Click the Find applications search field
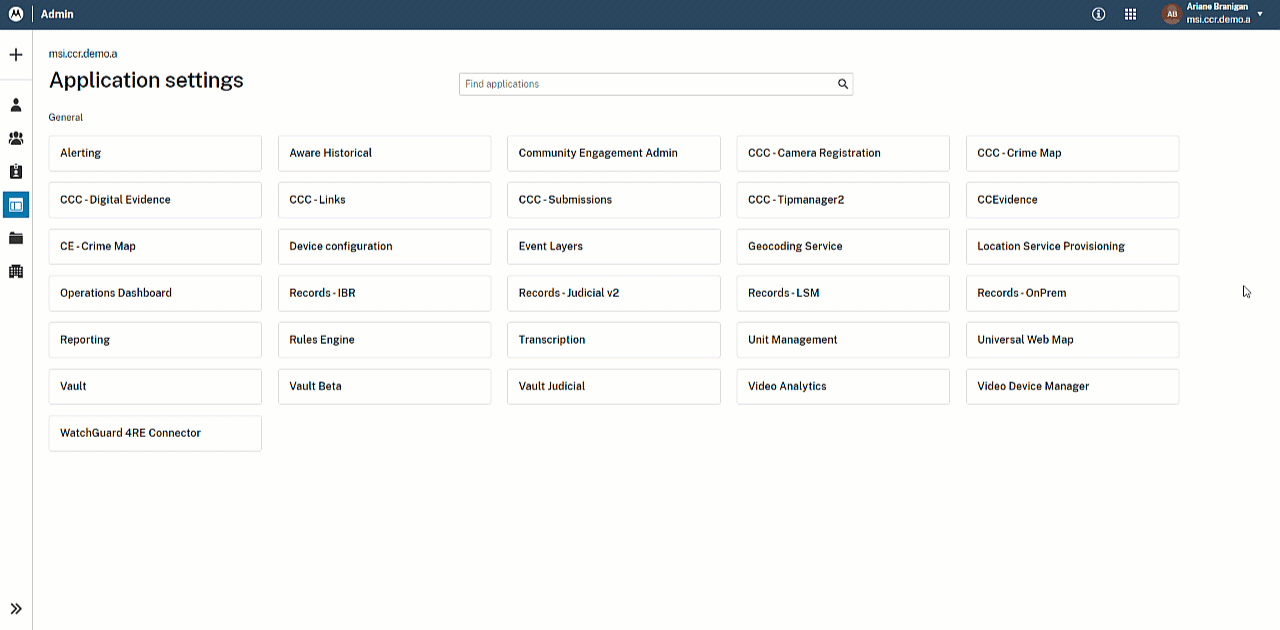 (645, 85)
